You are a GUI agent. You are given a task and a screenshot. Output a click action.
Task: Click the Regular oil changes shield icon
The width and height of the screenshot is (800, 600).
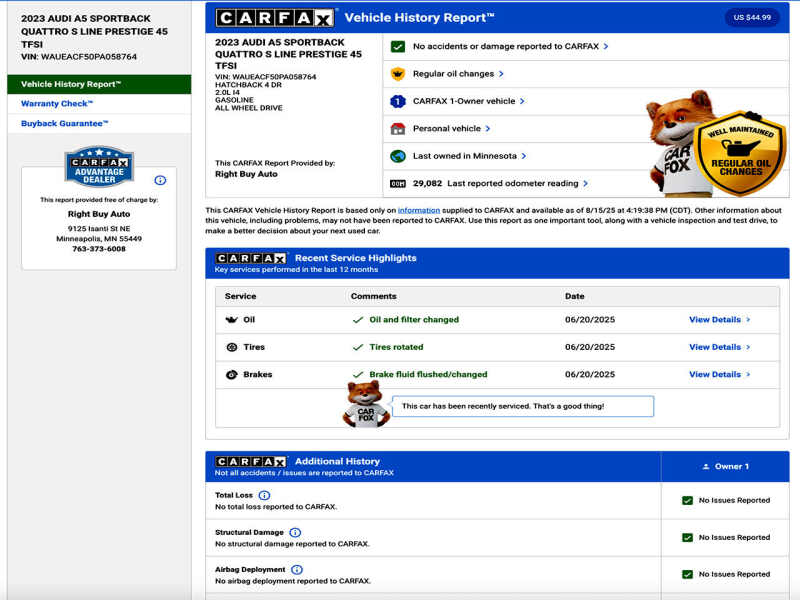[398, 74]
